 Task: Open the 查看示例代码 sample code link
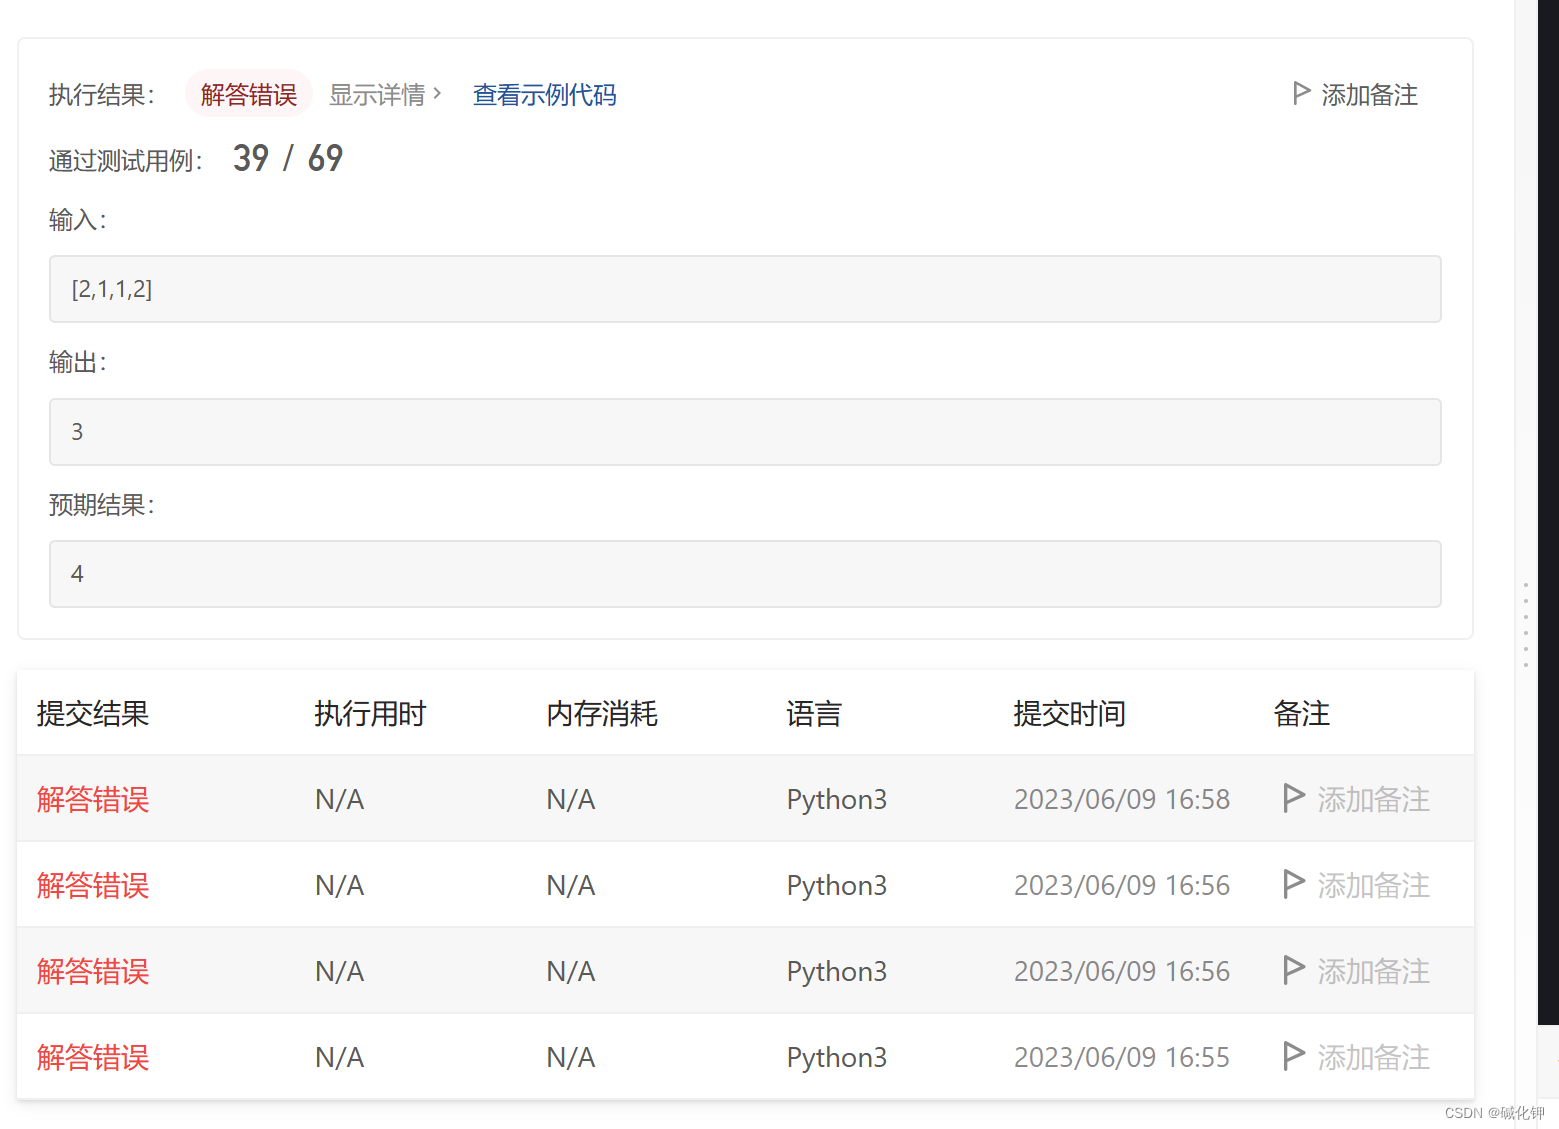545,95
